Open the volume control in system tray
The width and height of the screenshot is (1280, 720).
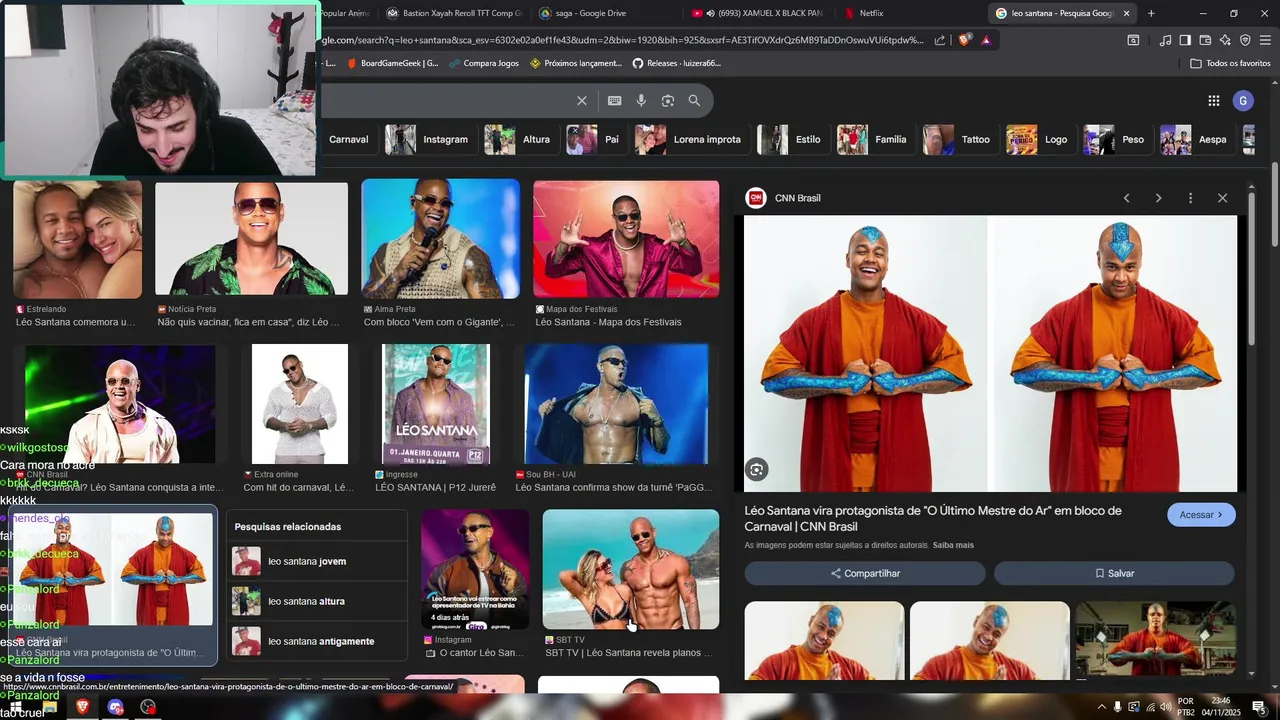1166,707
